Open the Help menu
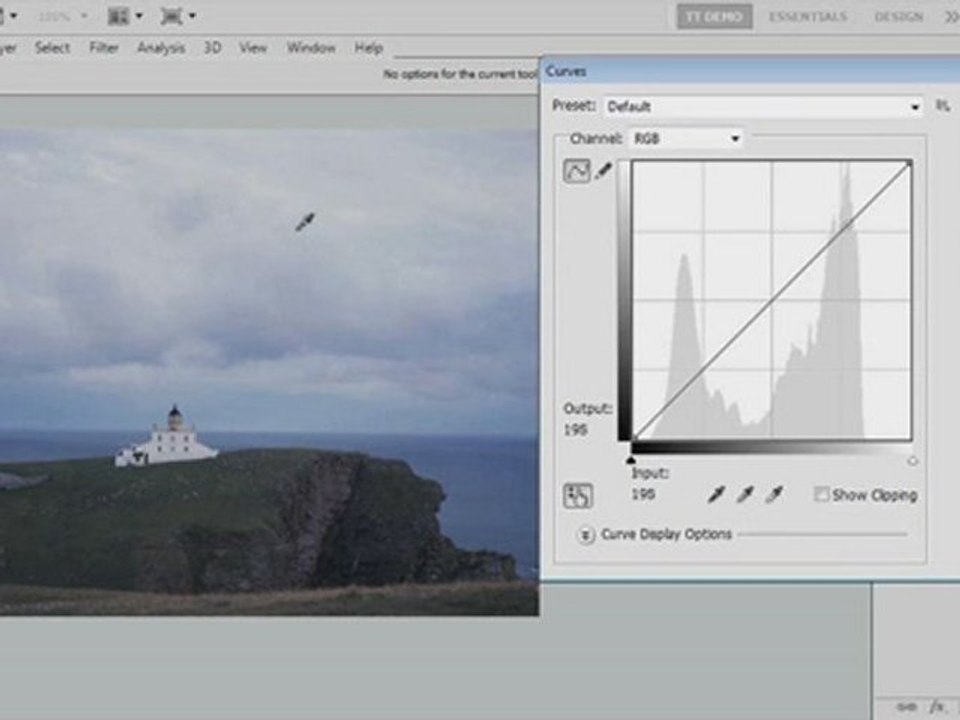This screenshot has height=720, width=960. click(x=369, y=48)
